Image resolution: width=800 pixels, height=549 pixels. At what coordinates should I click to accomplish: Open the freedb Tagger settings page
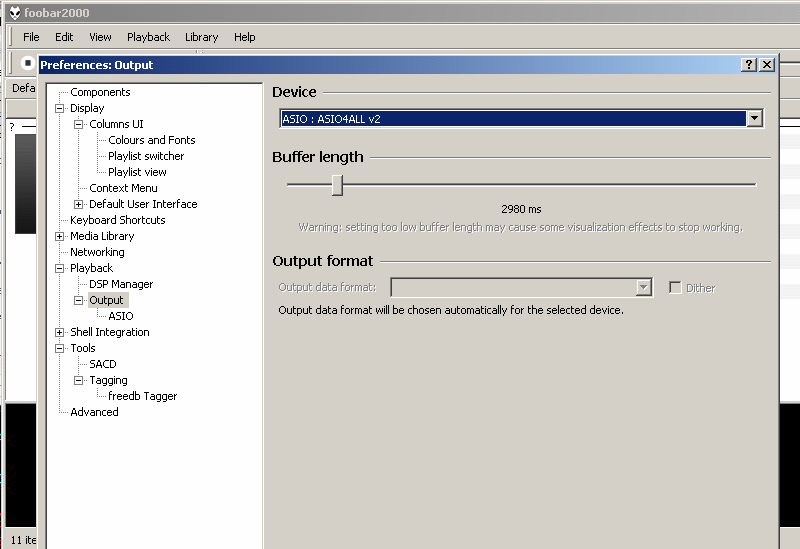click(142, 396)
